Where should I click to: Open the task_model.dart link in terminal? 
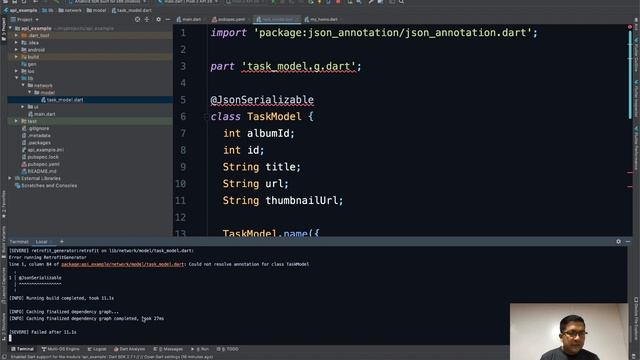pos(122,264)
